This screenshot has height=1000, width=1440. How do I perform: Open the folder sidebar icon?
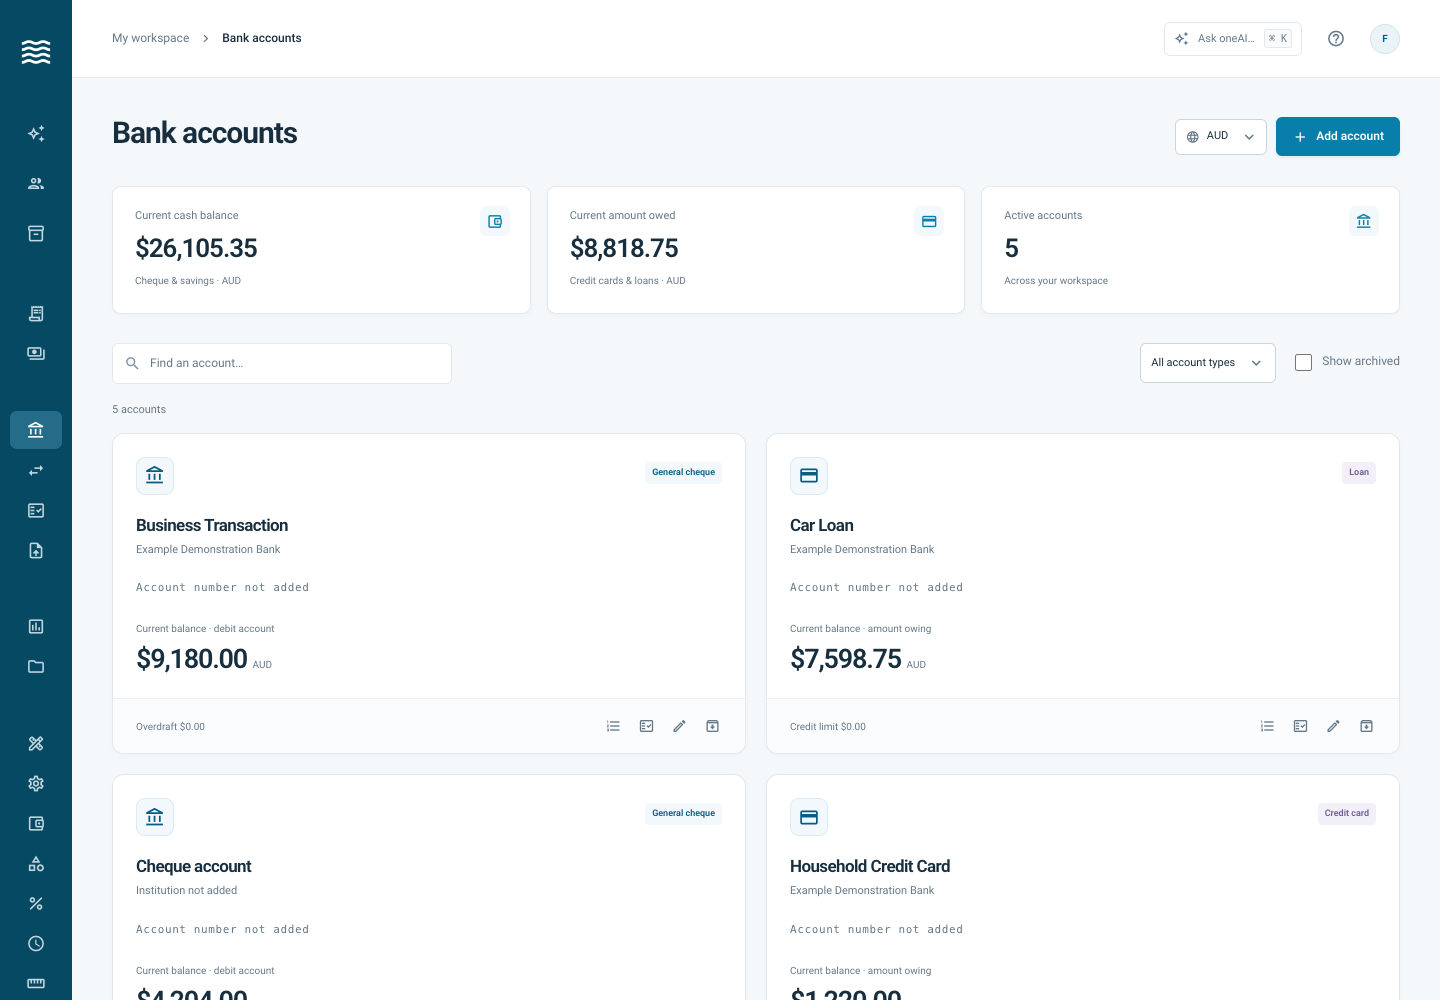(36, 666)
